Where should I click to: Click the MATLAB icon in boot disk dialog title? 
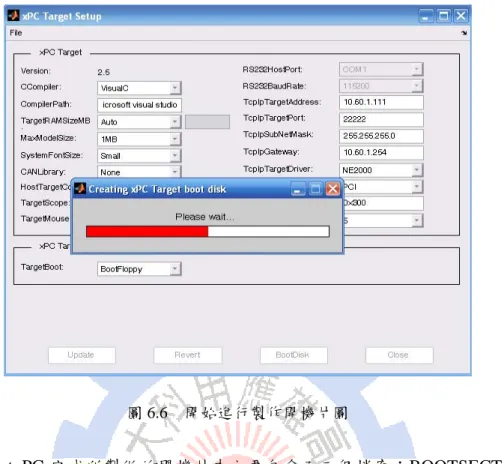click(80, 189)
